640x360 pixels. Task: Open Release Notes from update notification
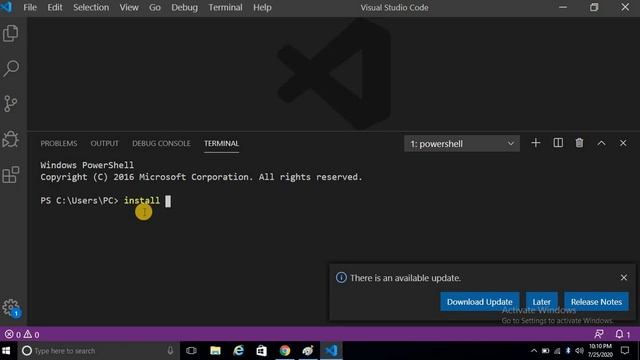coord(596,302)
